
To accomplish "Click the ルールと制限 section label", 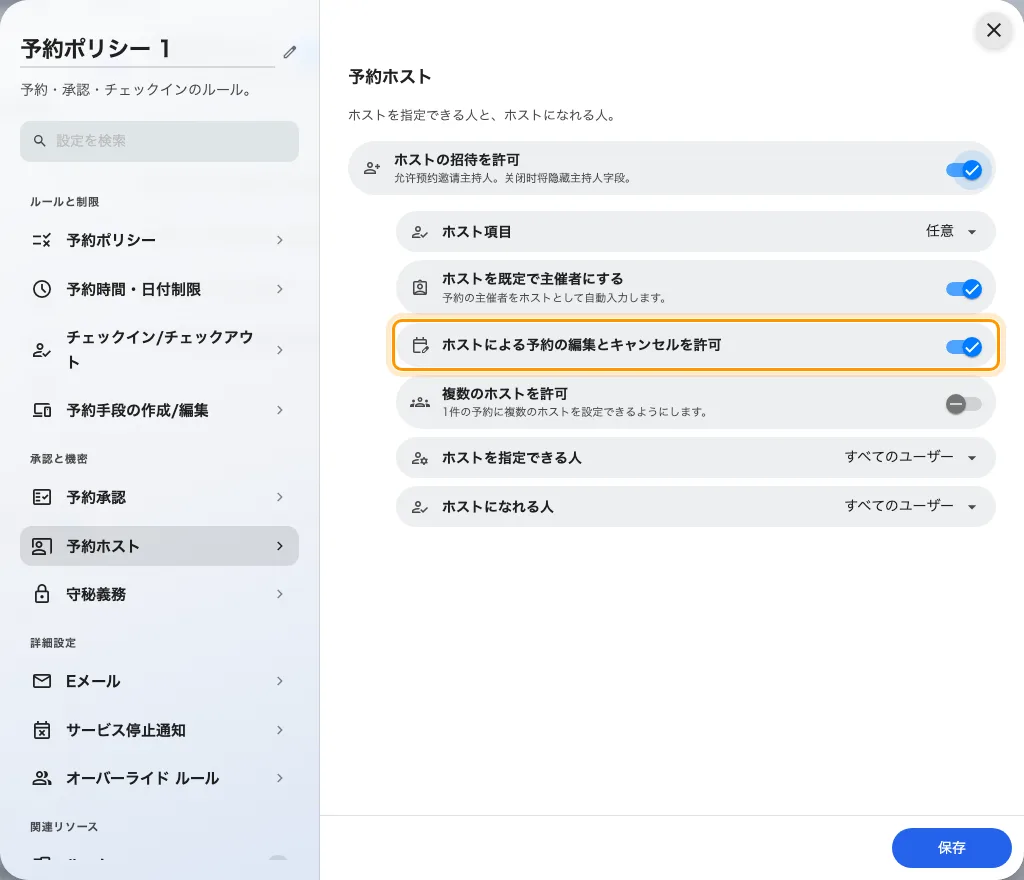I will click(65, 202).
